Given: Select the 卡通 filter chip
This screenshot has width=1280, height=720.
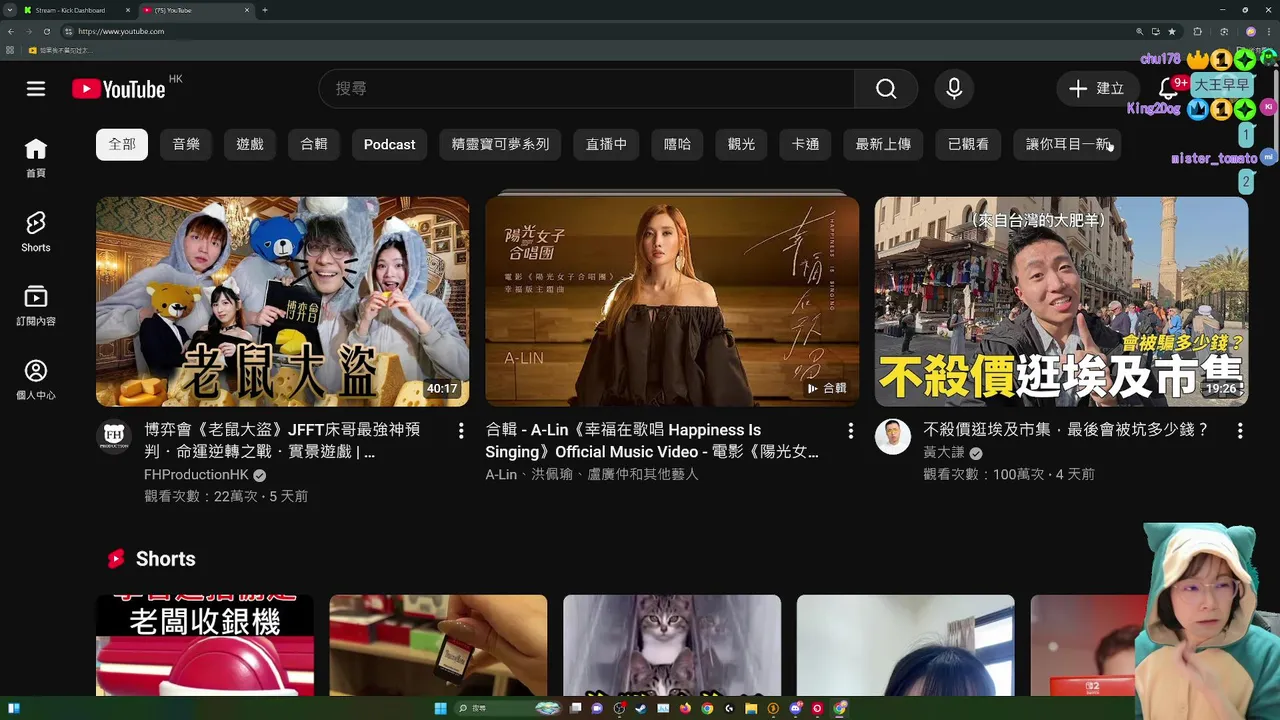Looking at the screenshot, I should tap(805, 144).
